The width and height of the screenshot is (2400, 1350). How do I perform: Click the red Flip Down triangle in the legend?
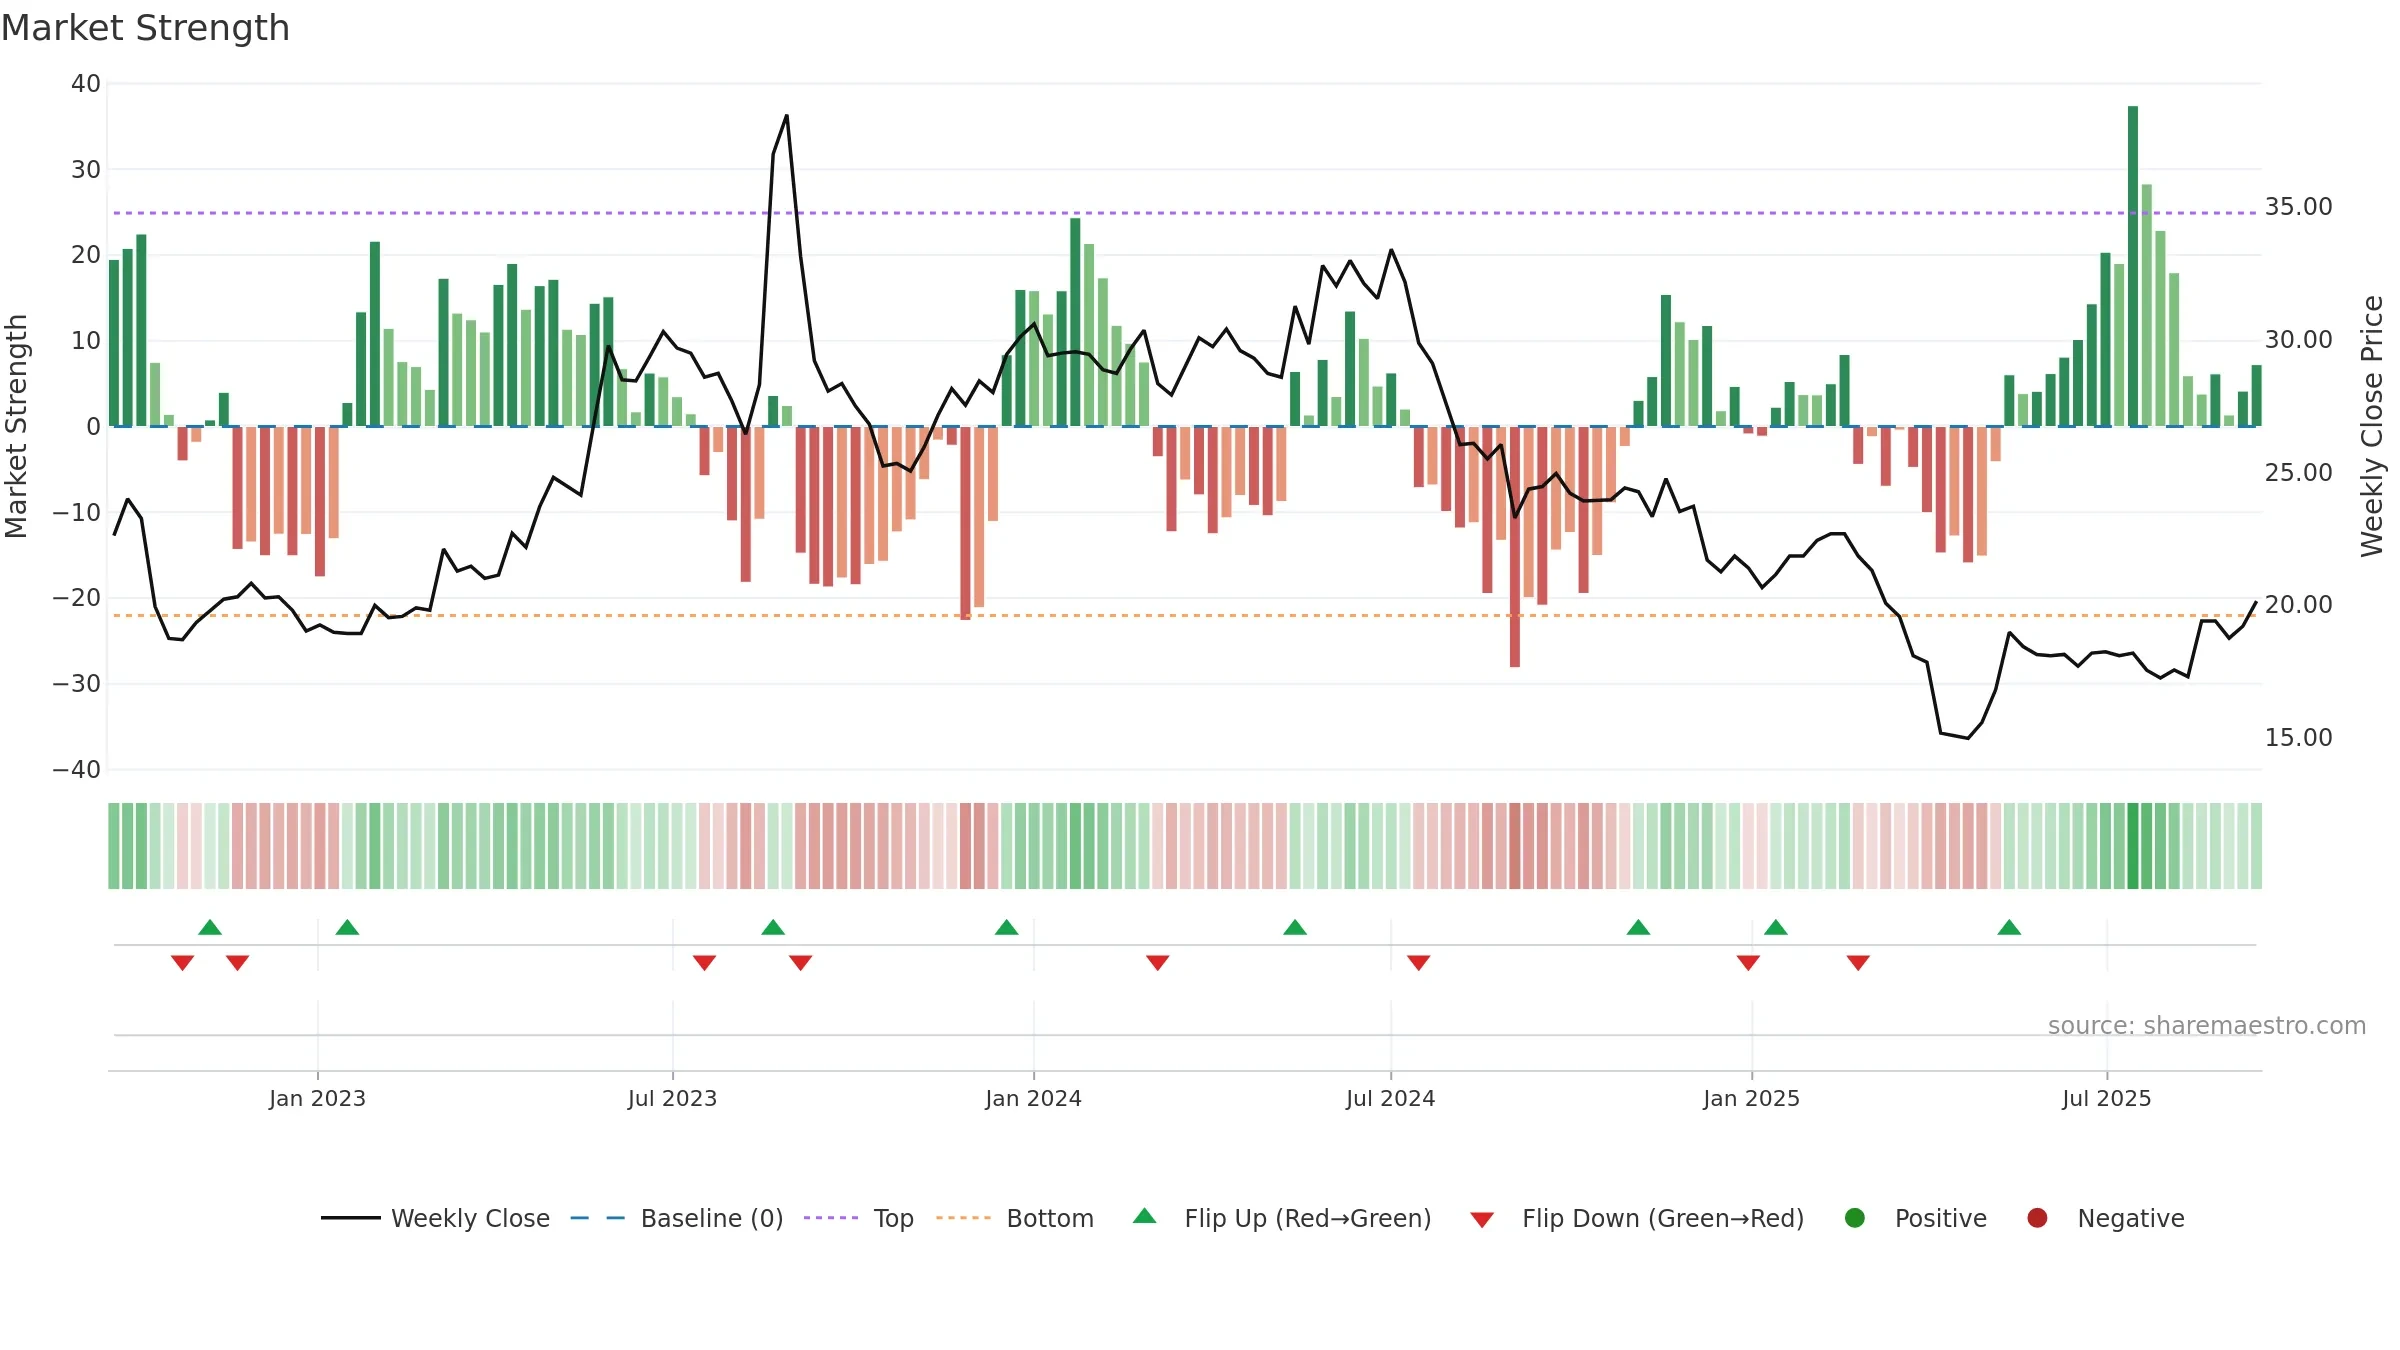click(1482, 1220)
